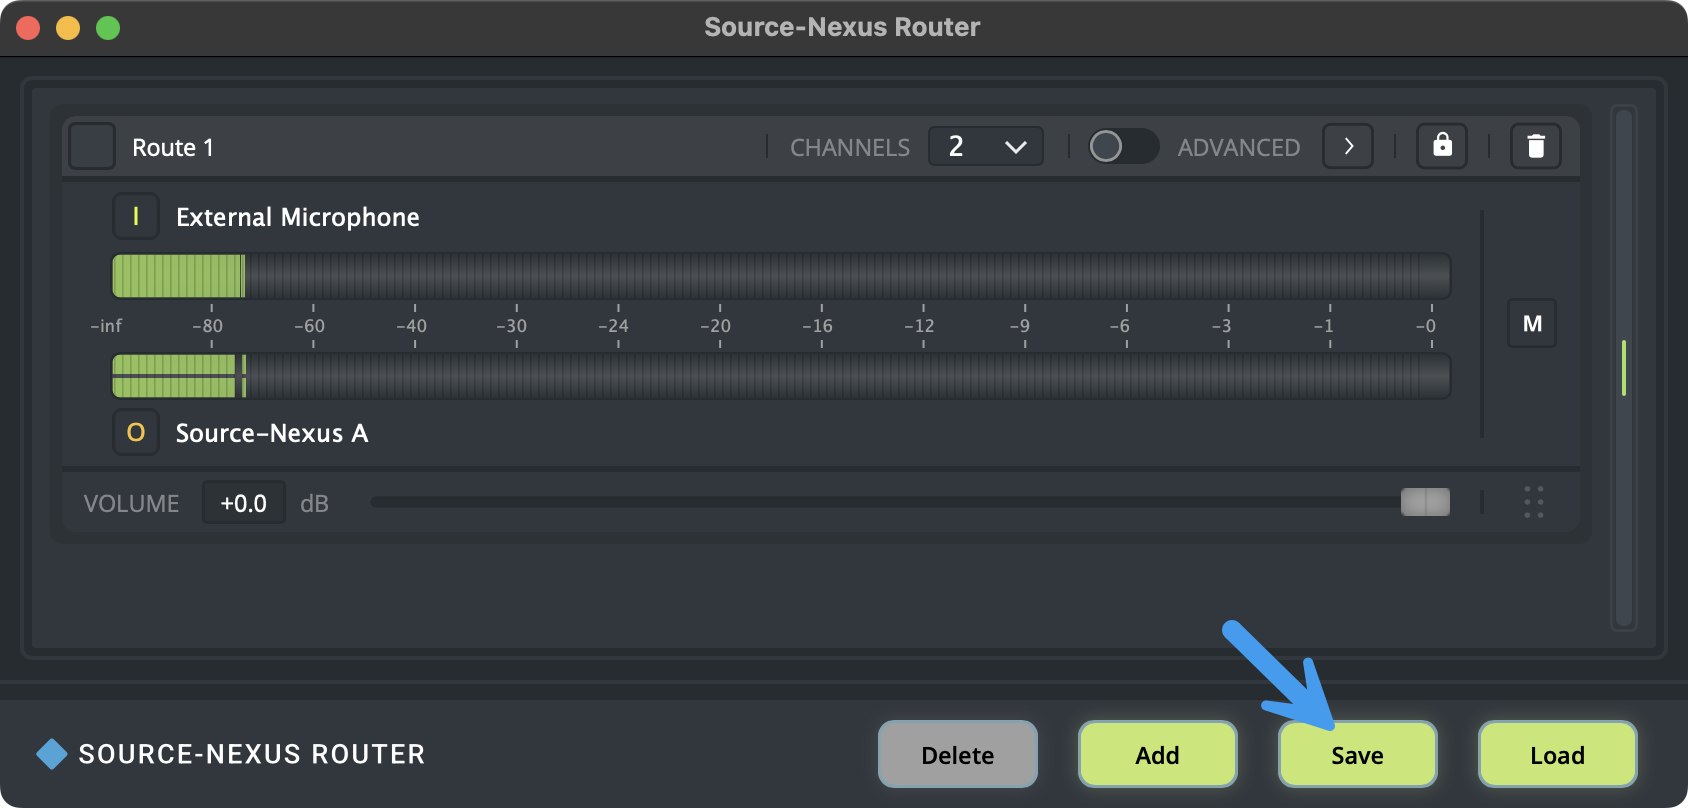Image resolution: width=1688 pixels, height=808 pixels.
Task: Click the output "O" icon beside Source-Nexus A
Action: point(136,432)
